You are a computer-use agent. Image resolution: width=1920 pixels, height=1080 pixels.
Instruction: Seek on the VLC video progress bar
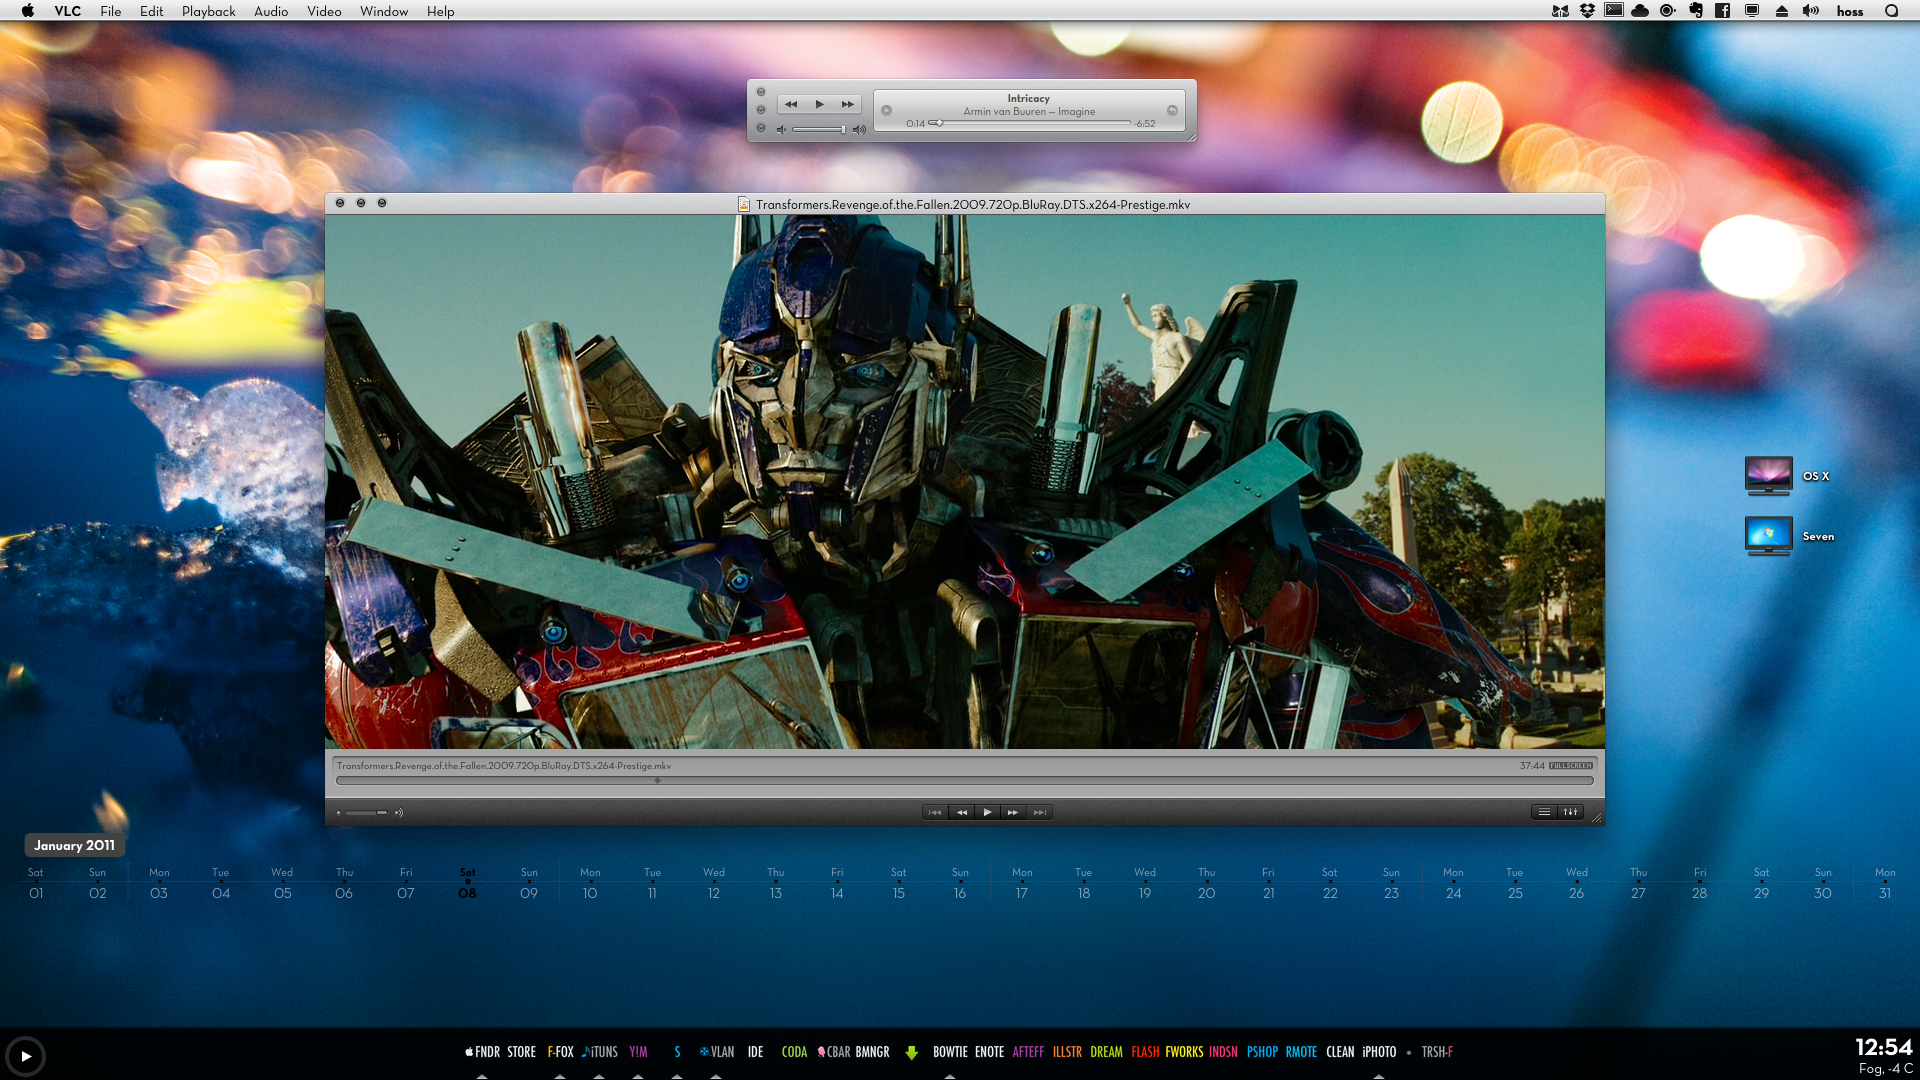pos(964,780)
